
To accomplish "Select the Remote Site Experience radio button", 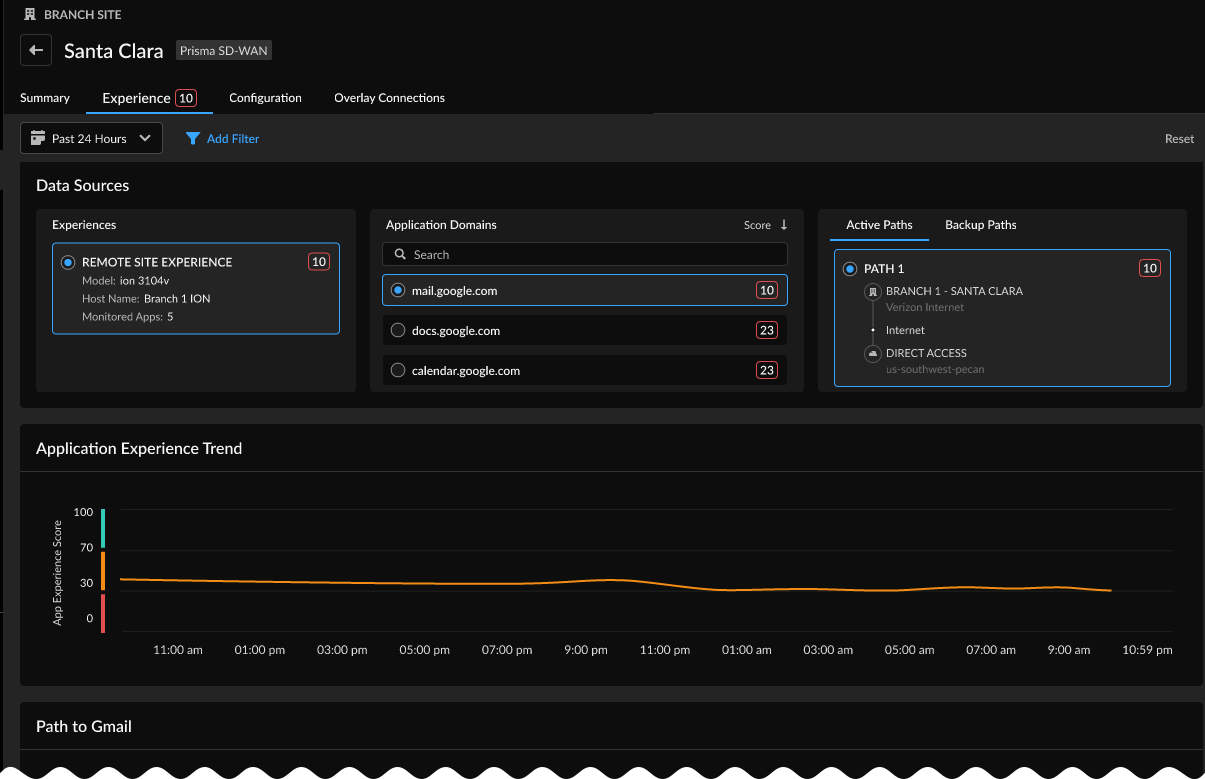I will (x=68, y=262).
